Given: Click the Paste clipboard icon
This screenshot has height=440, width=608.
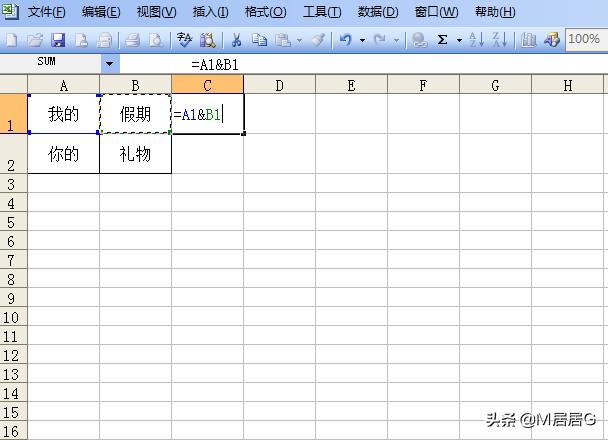Looking at the screenshot, I should point(283,40).
